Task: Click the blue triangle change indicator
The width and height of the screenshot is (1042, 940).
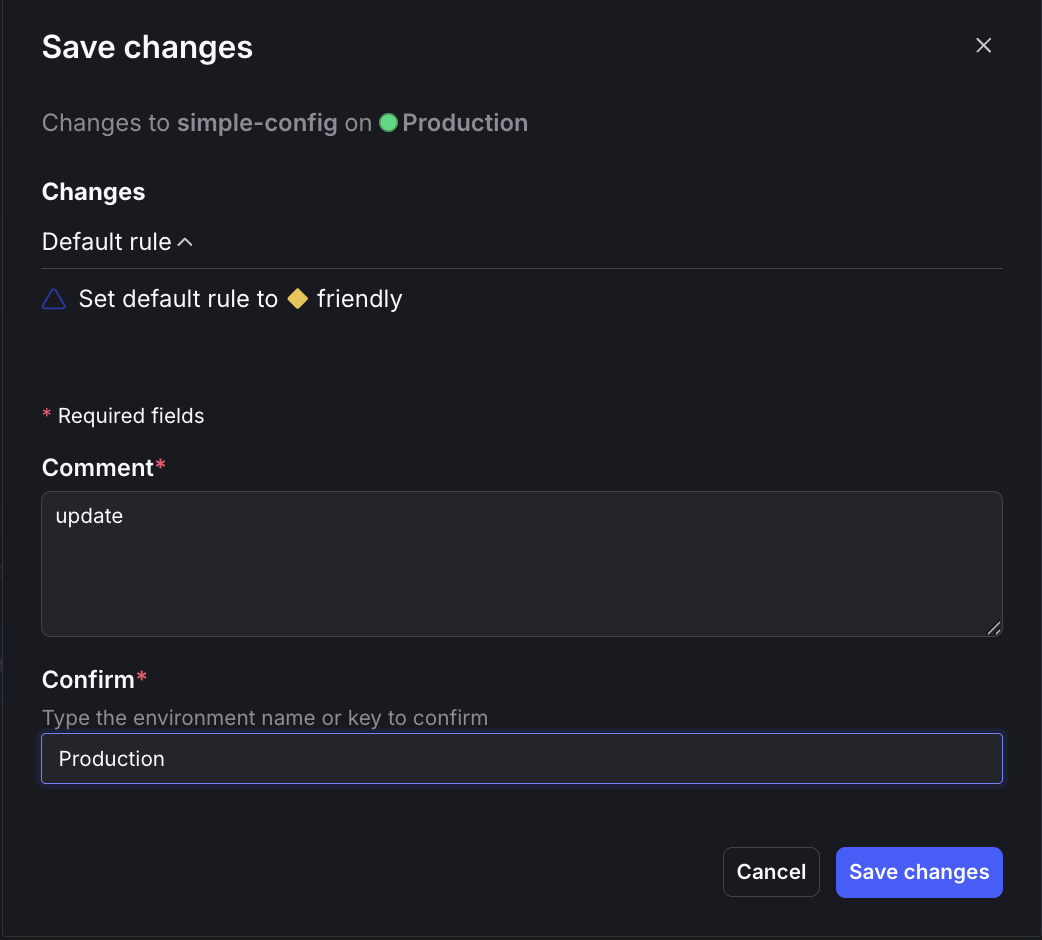Action: 52,299
